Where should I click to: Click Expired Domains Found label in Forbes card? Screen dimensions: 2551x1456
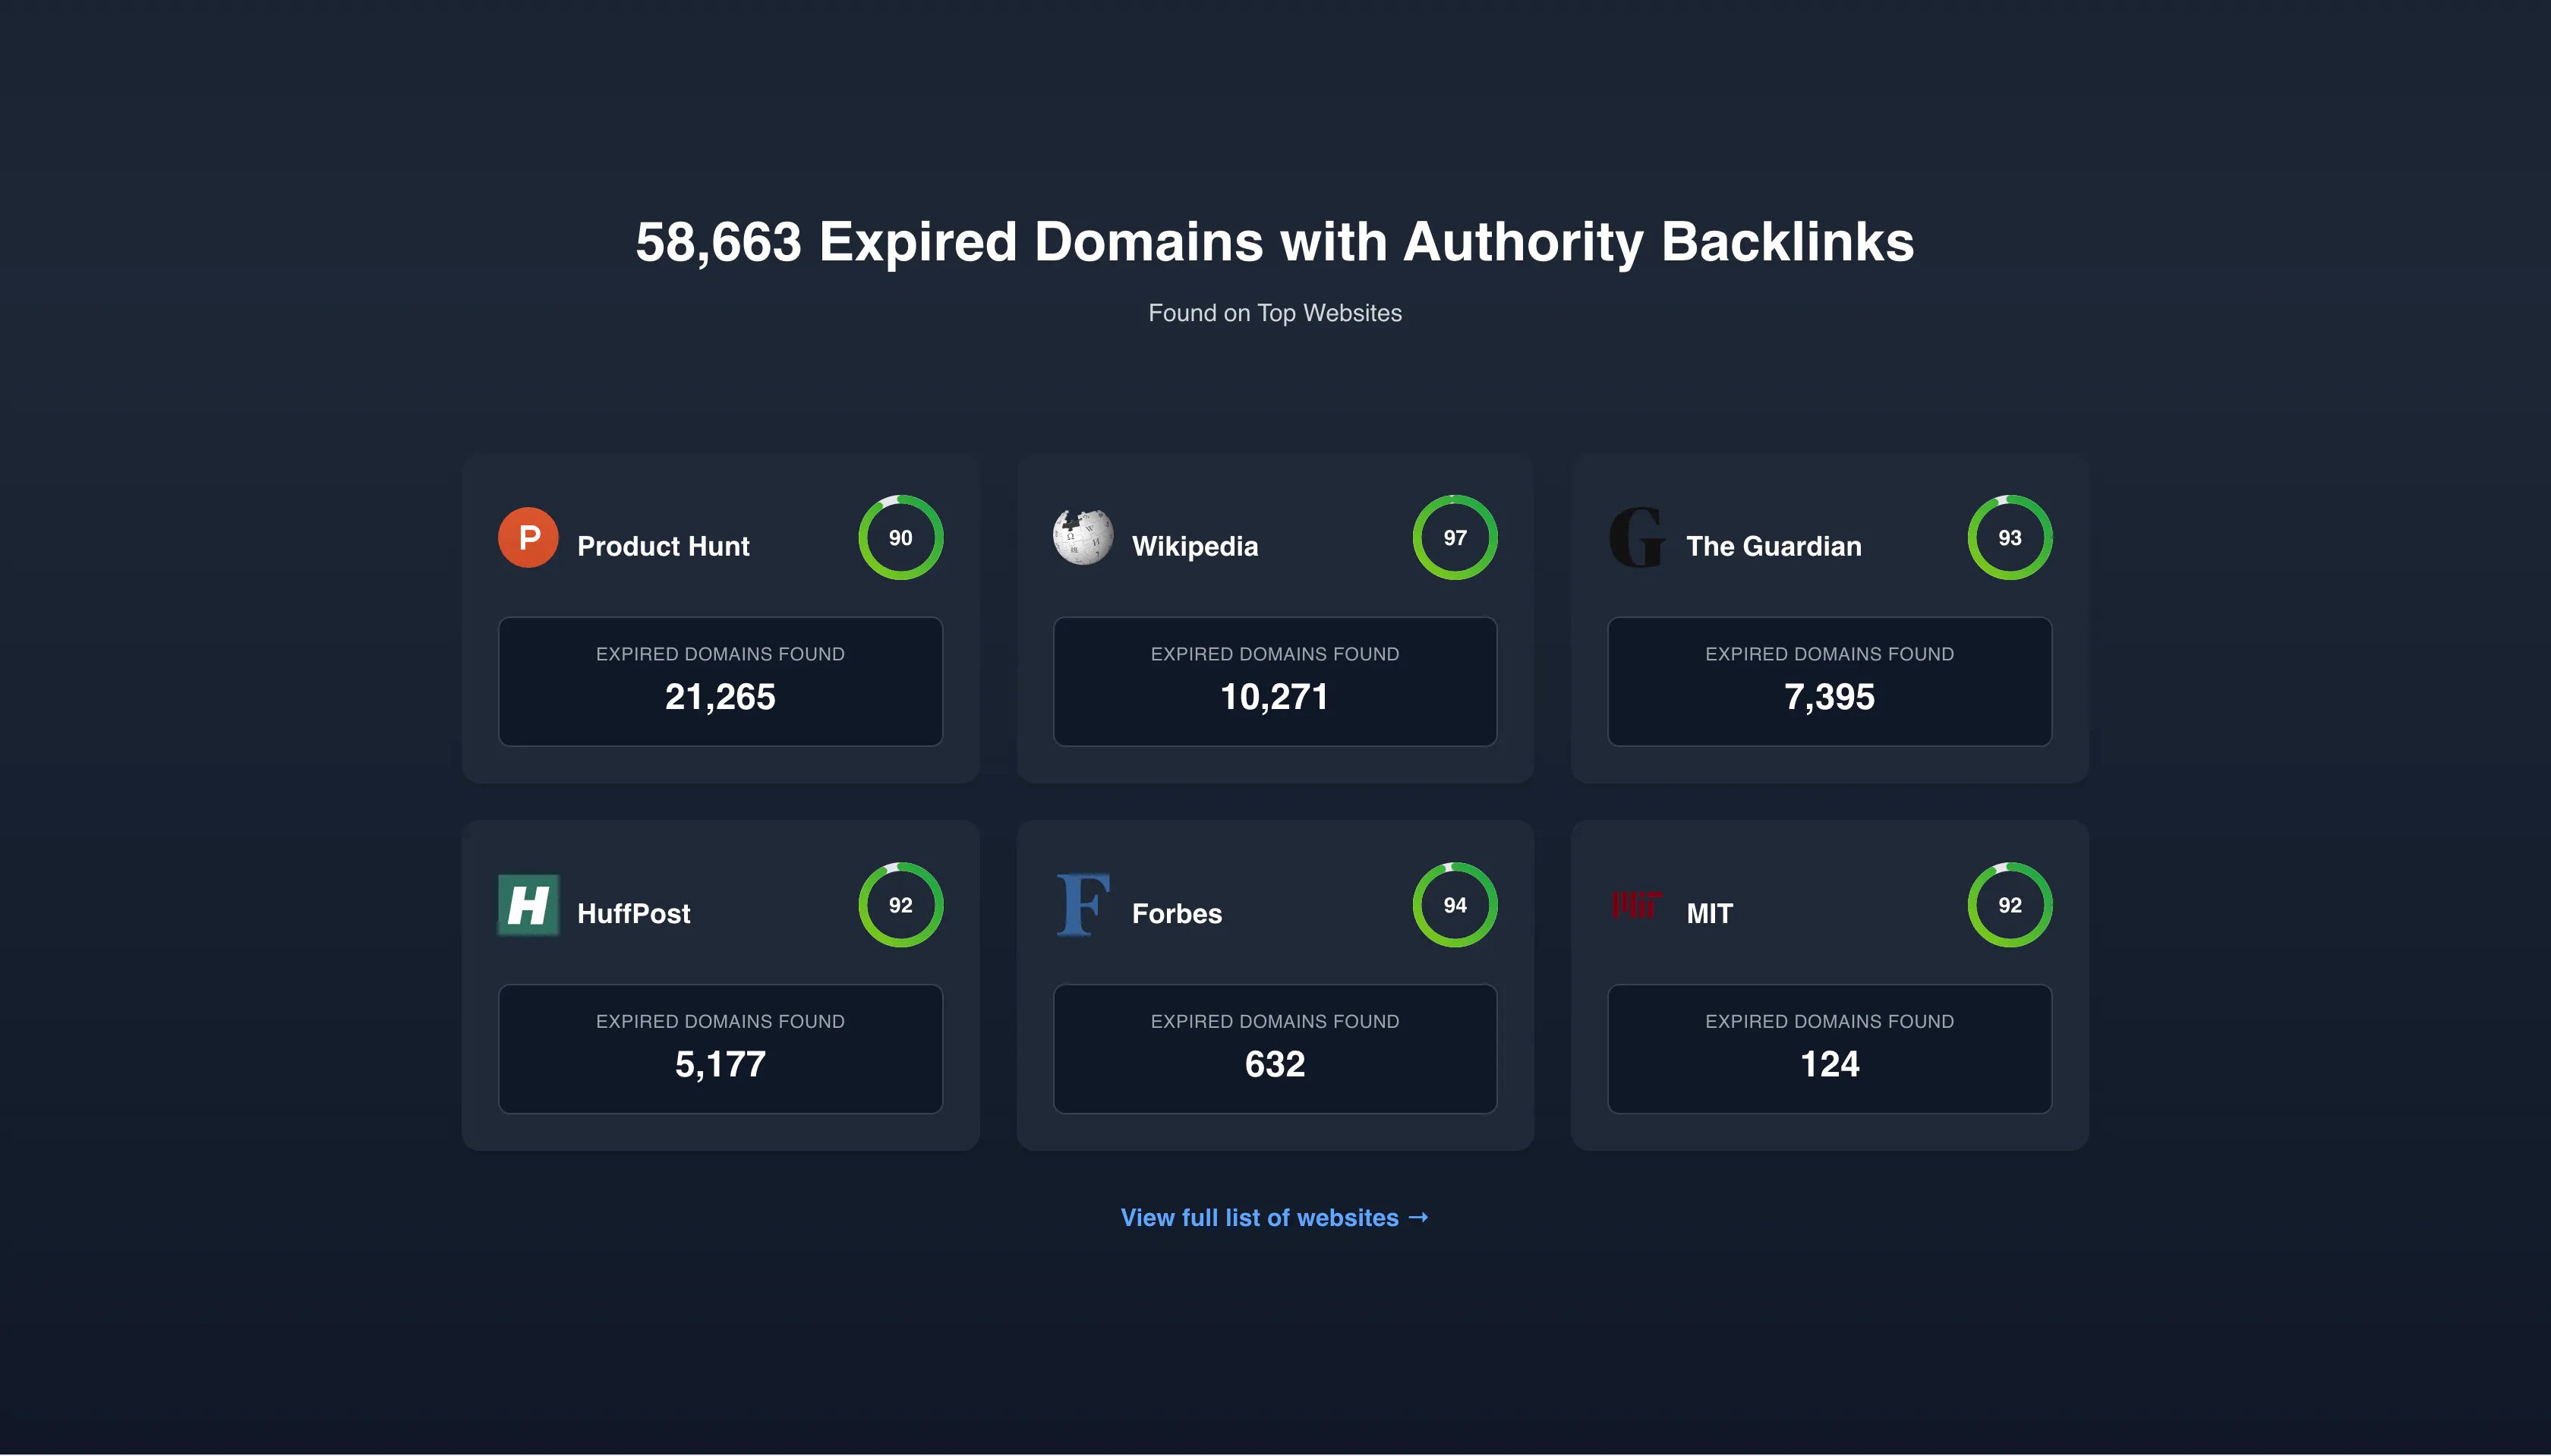pyautogui.click(x=1275, y=1022)
